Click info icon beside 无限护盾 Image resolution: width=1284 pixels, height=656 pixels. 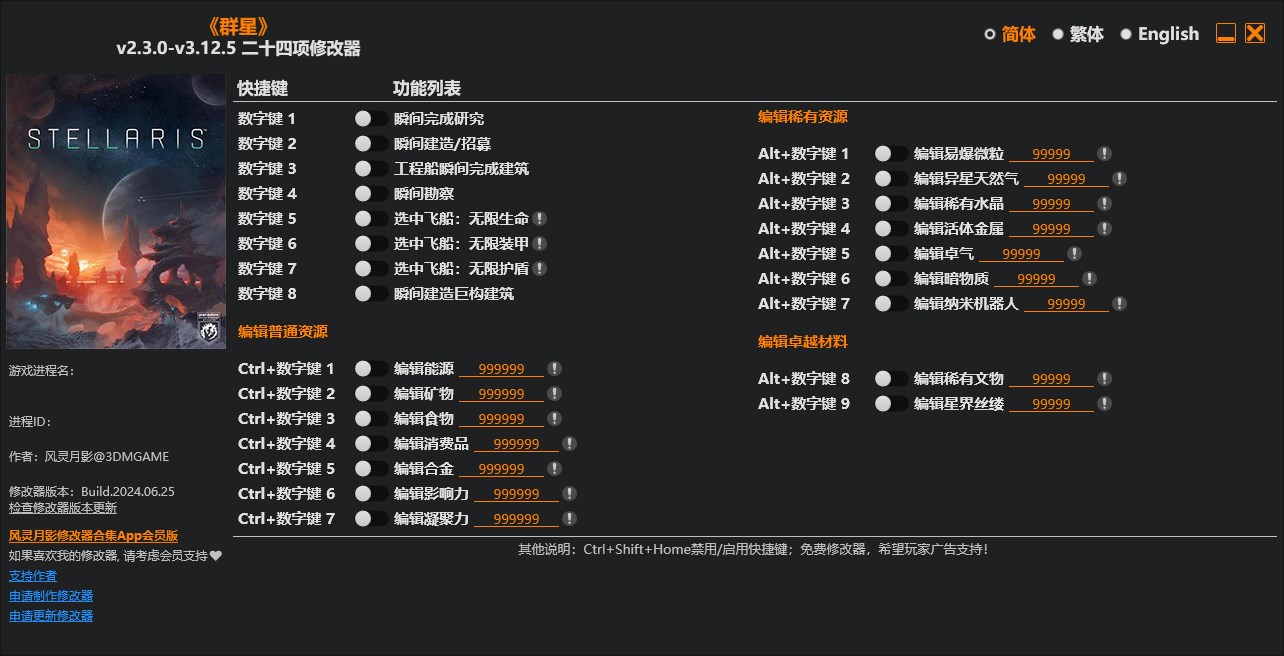(539, 268)
